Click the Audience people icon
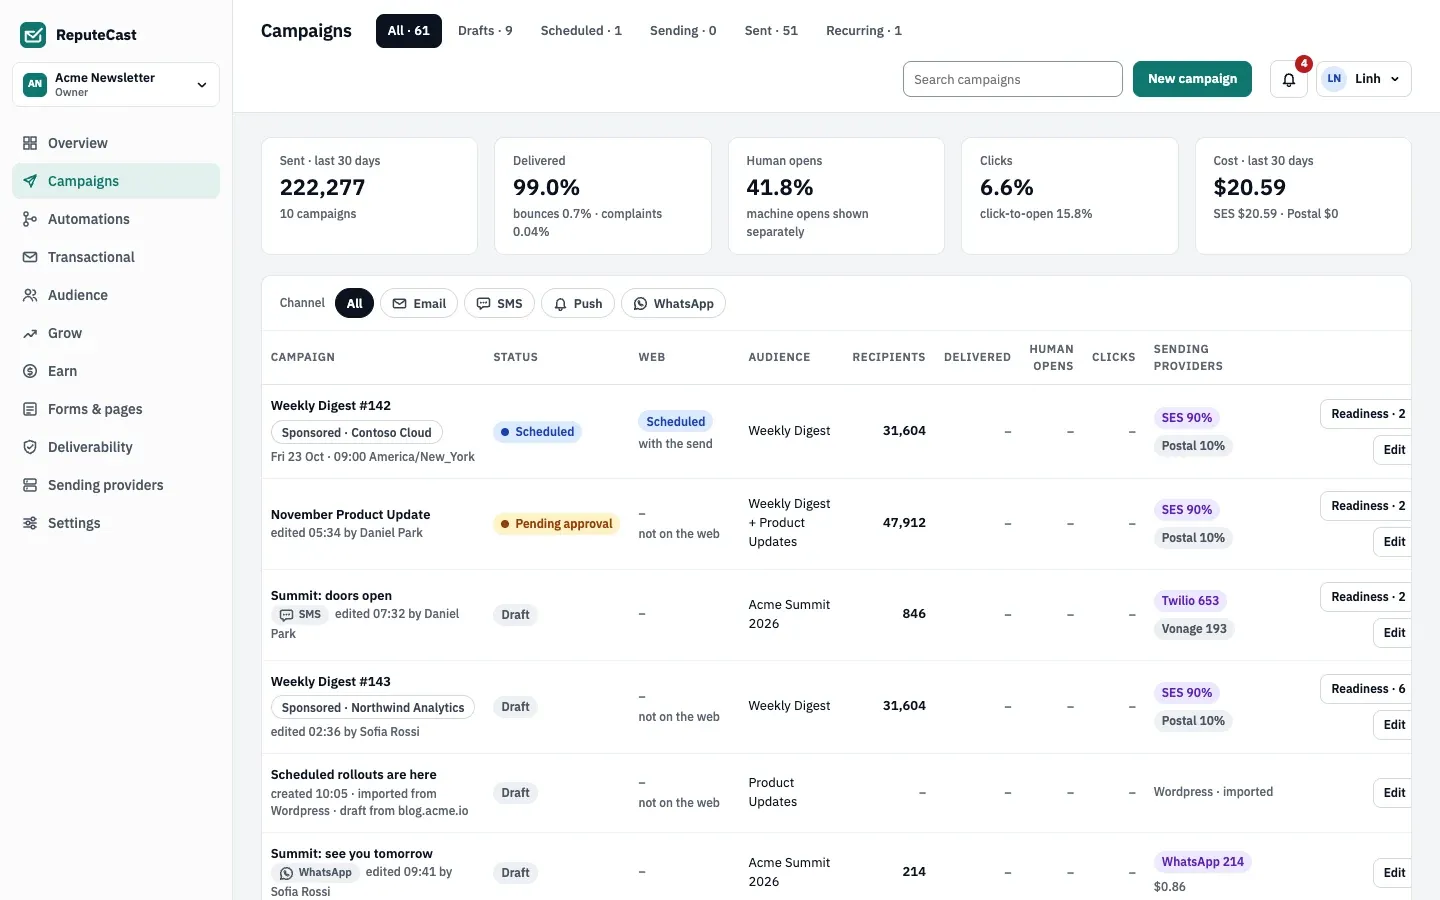 tap(30, 295)
